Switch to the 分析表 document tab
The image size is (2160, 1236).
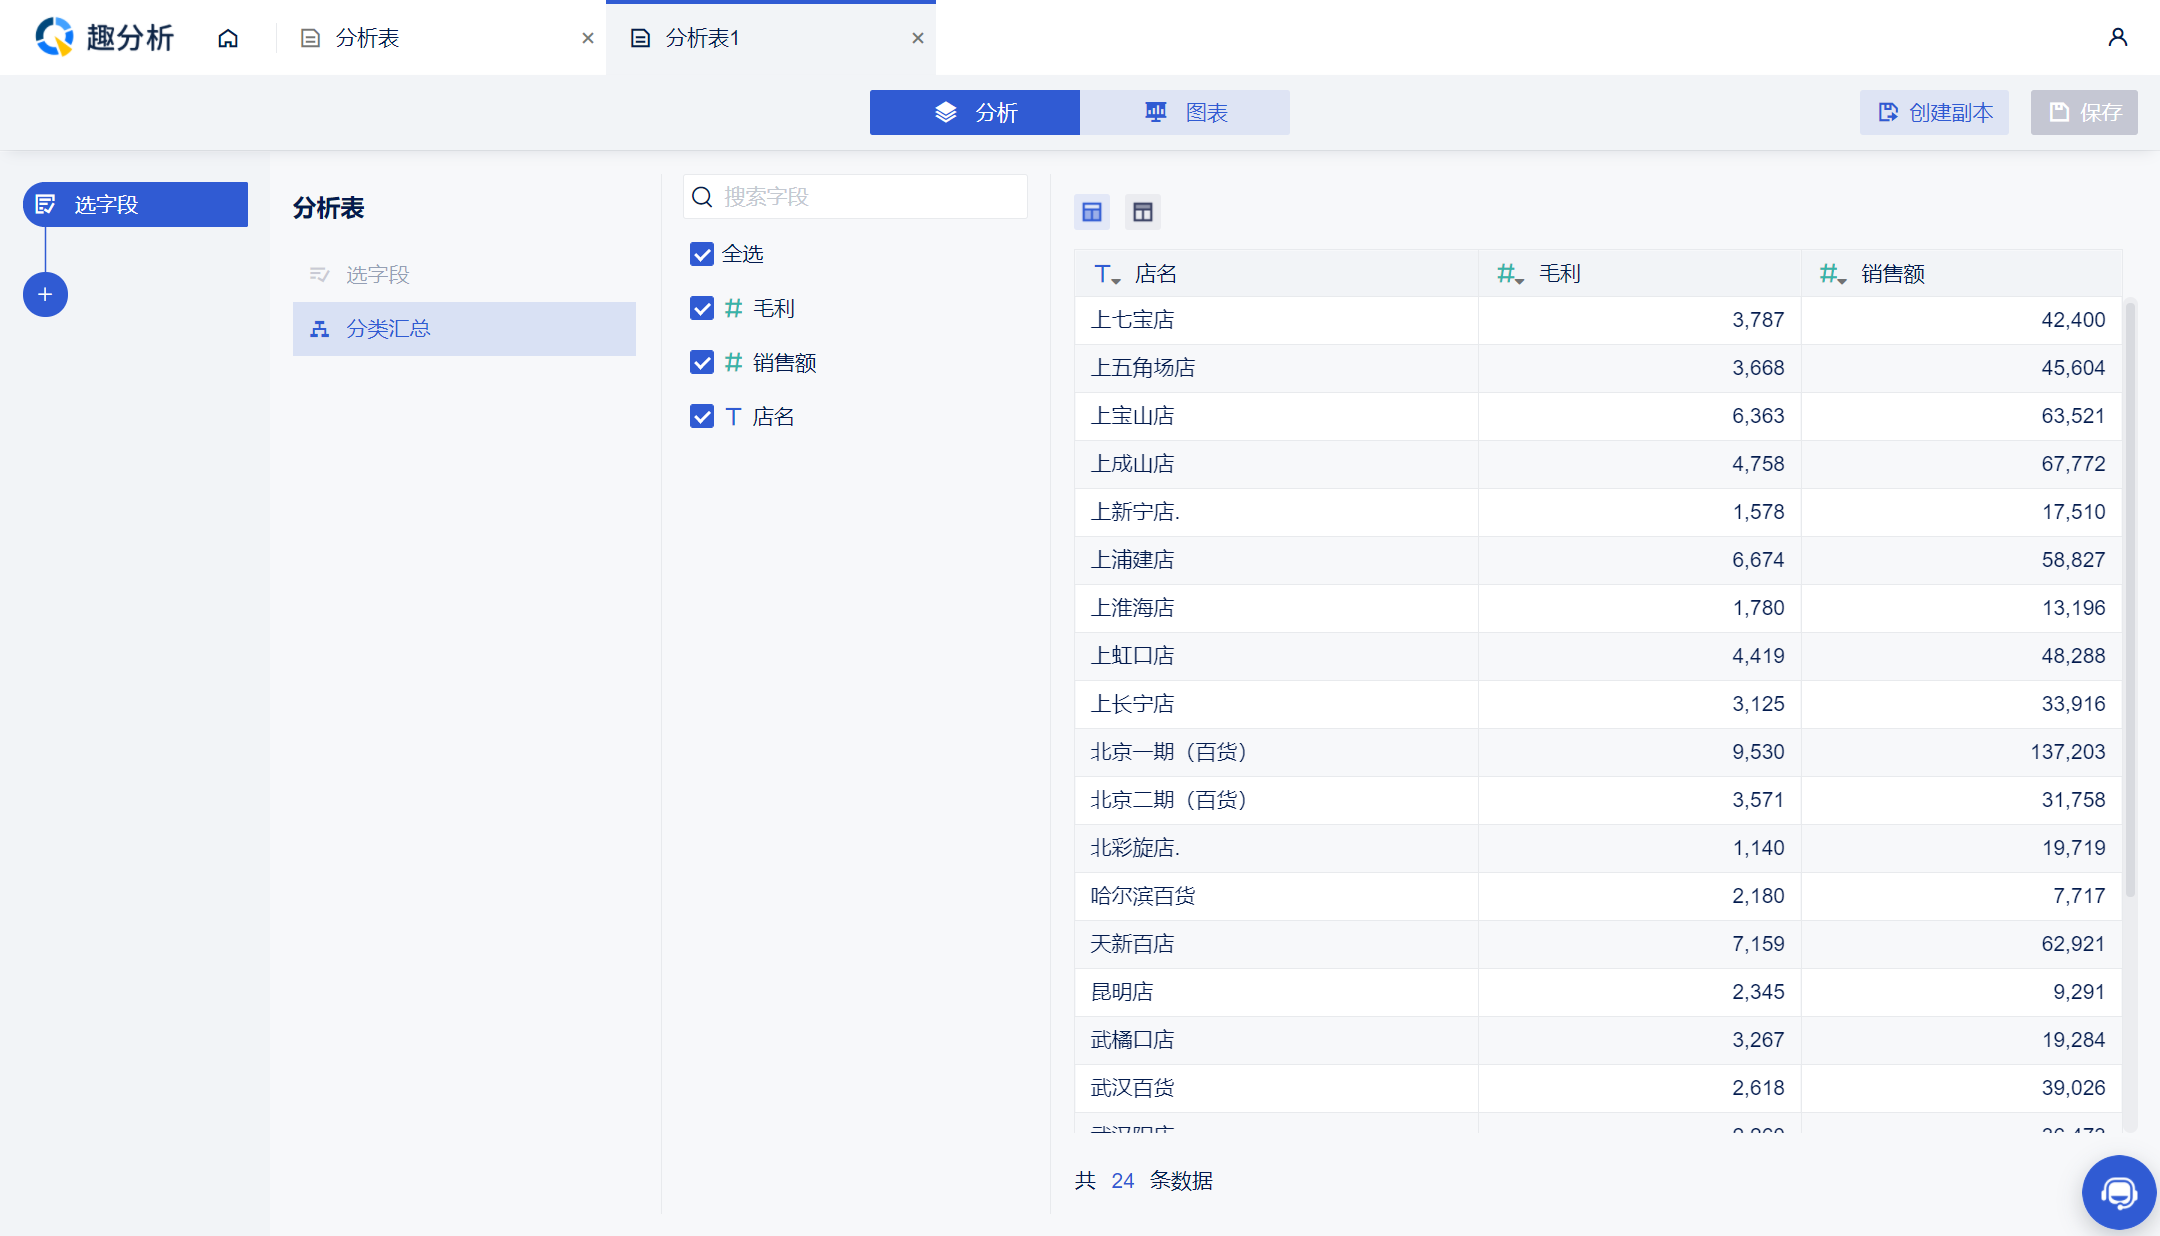point(367,38)
